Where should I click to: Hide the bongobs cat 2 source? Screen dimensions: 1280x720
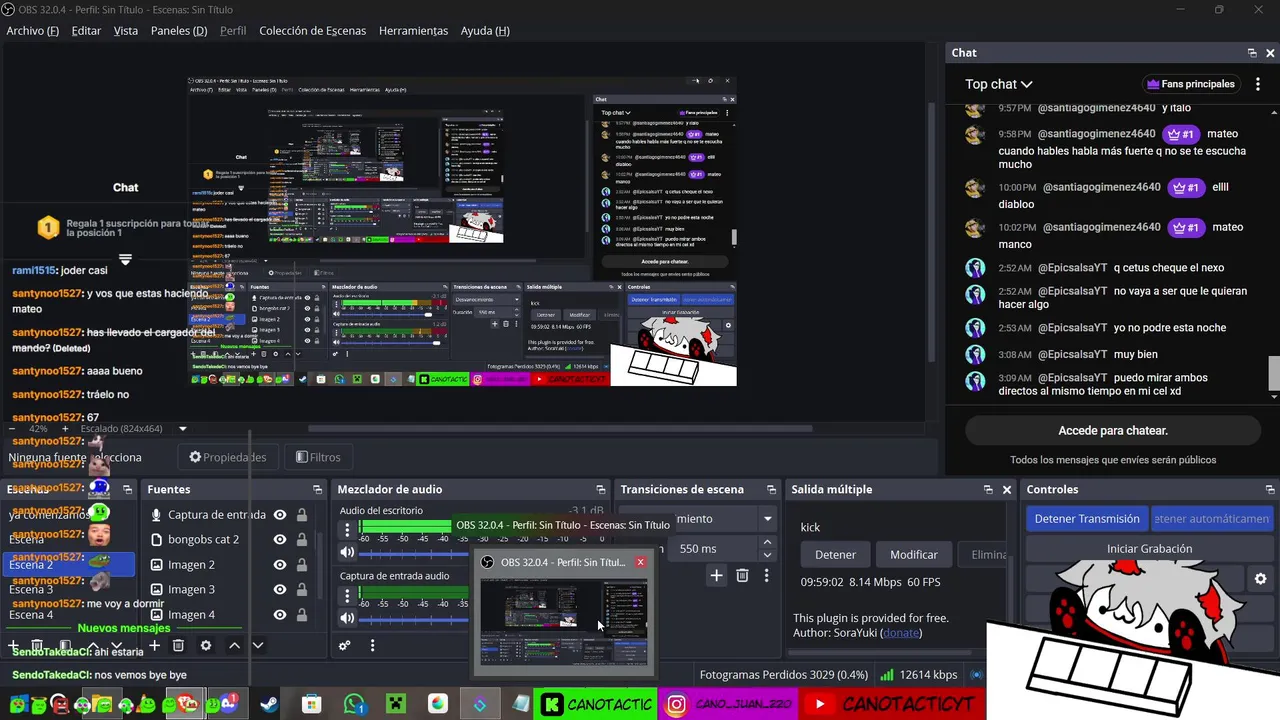[280, 540]
